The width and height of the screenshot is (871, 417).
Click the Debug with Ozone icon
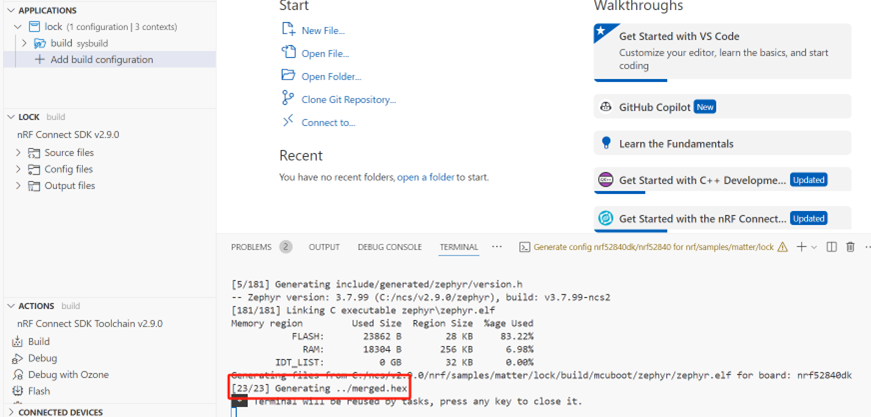(x=18, y=375)
